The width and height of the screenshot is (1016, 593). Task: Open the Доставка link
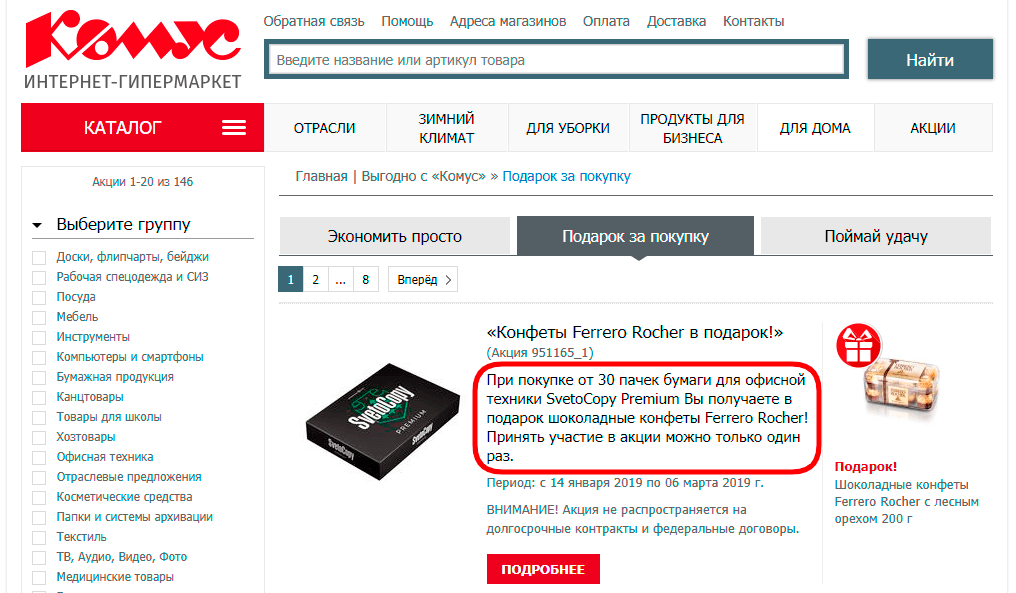click(676, 21)
